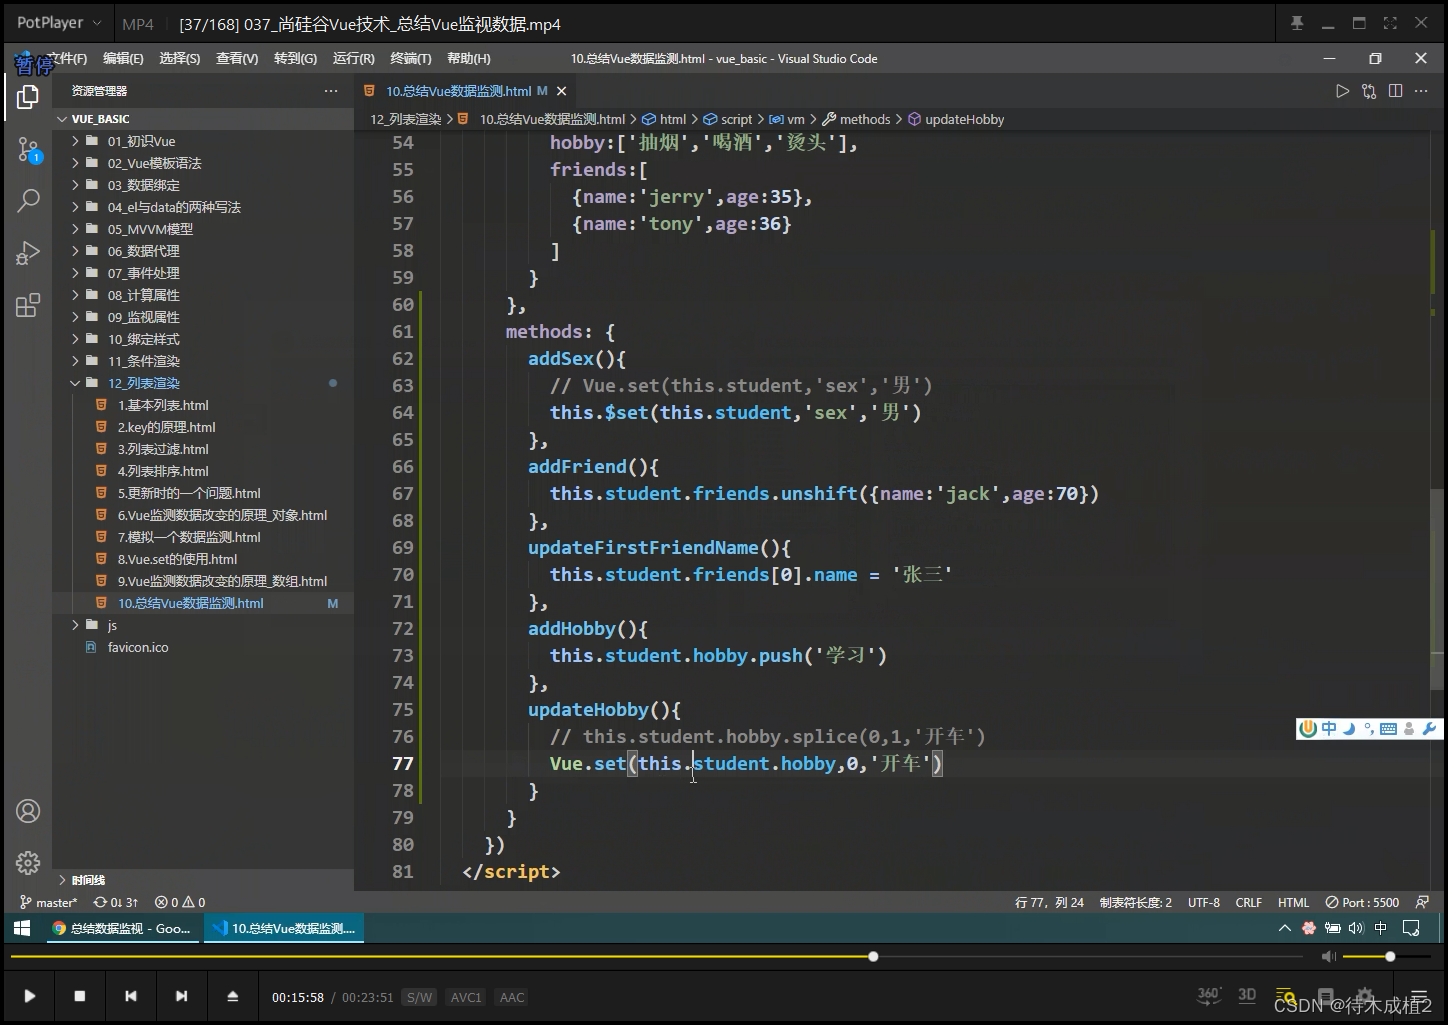The image size is (1448, 1025).
Task: Click the system tray speaker icon
Action: tap(1356, 928)
